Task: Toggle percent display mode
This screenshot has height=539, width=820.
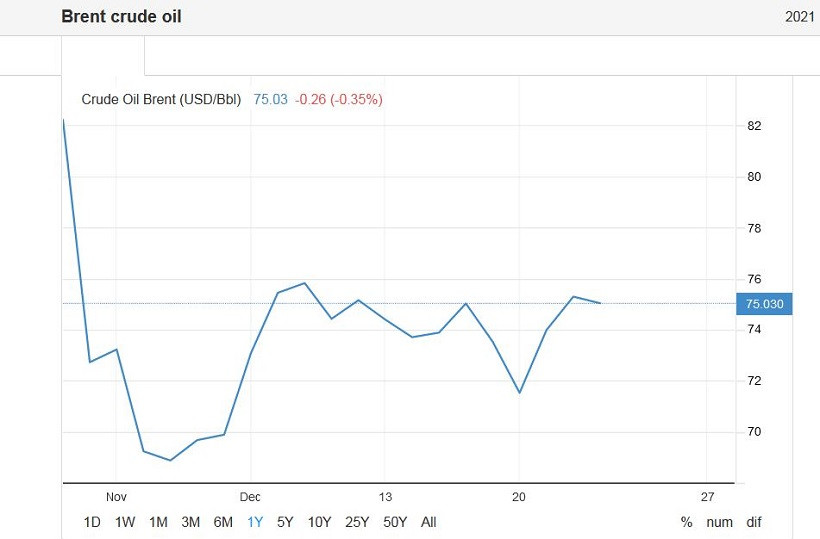Action: 687,522
